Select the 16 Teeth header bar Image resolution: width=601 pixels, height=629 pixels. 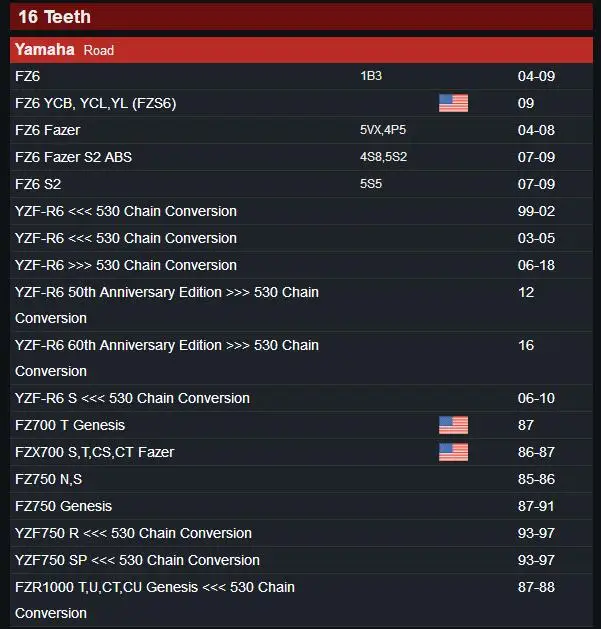click(301, 17)
